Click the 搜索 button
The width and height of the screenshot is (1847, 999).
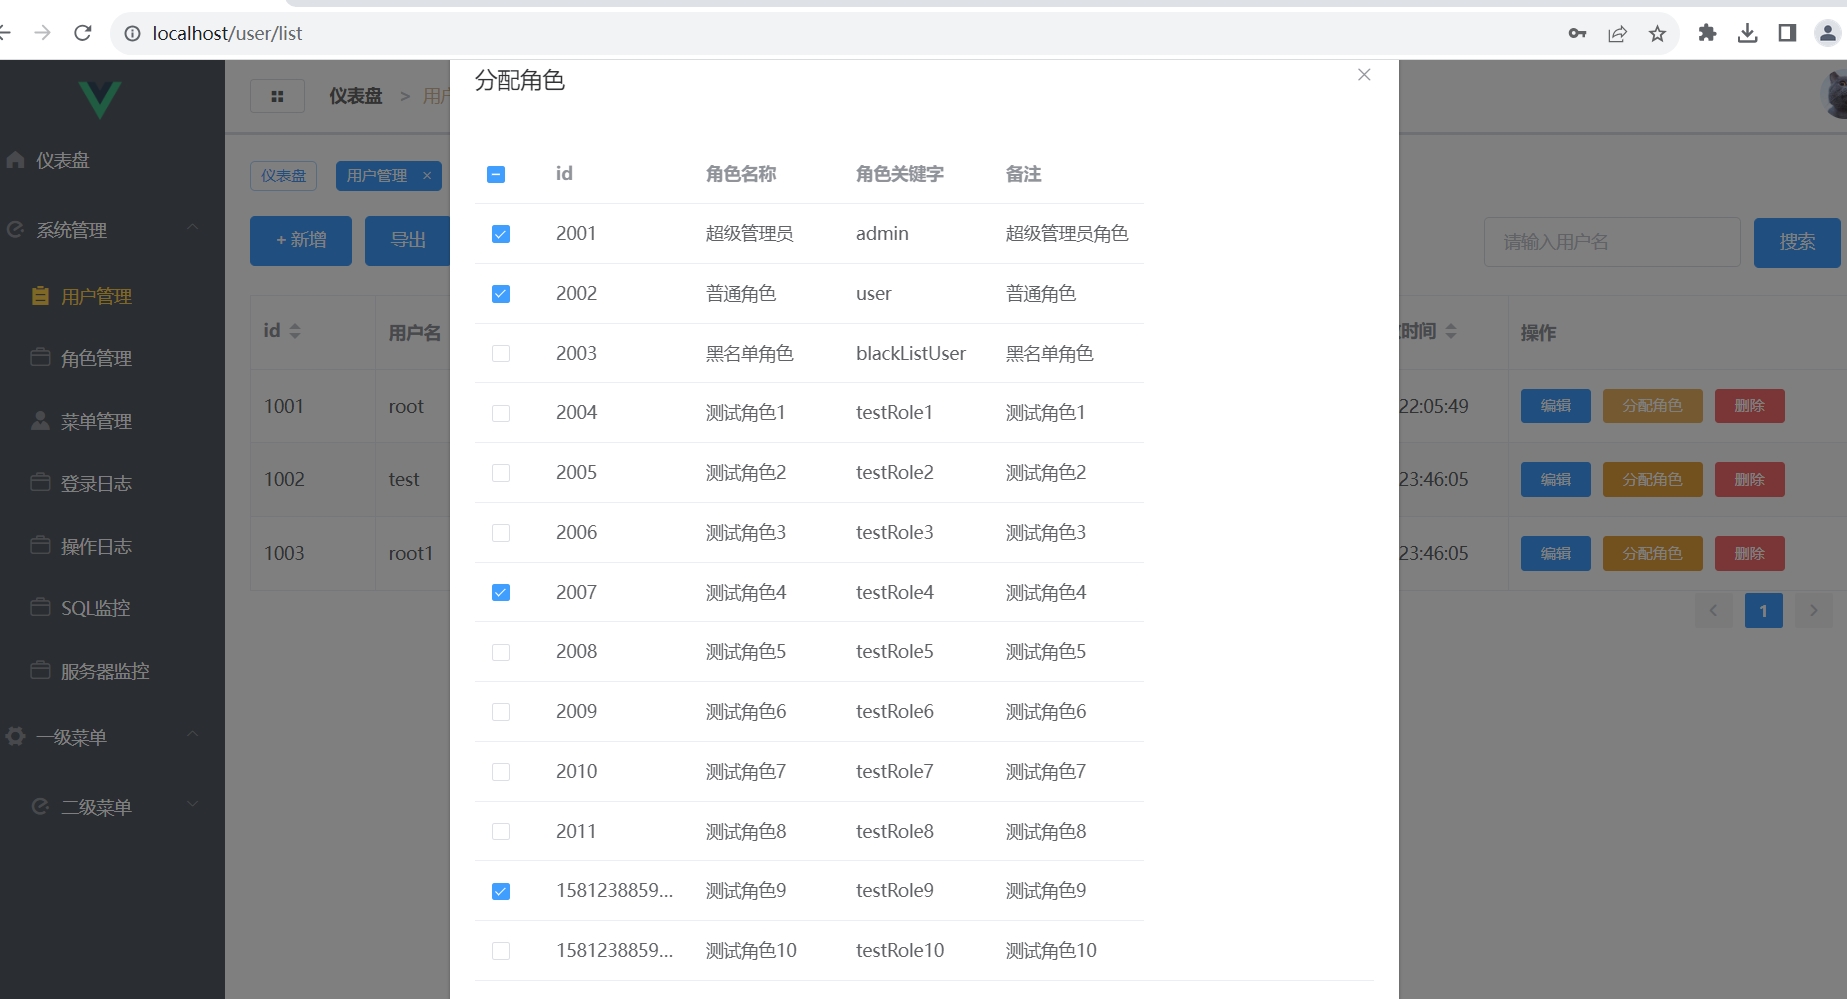click(1797, 242)
